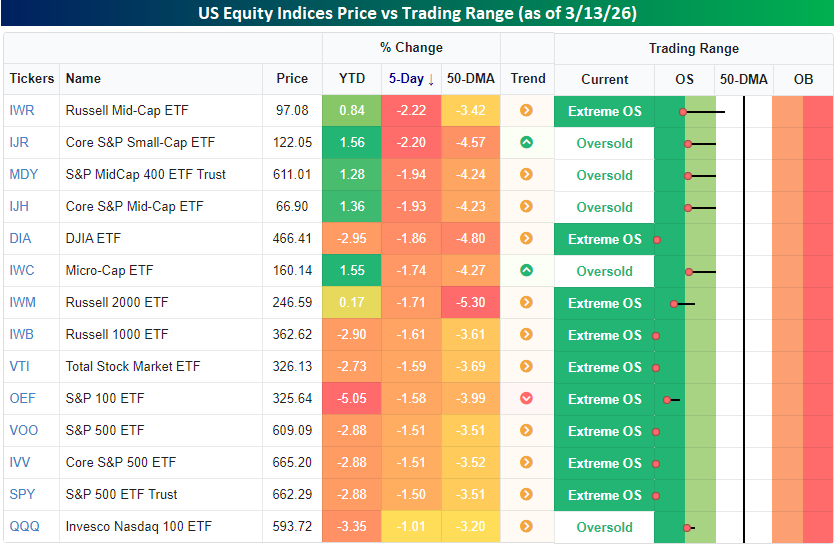
Task: Sort by the 50-DMA change header
Action: click(470, 79)
